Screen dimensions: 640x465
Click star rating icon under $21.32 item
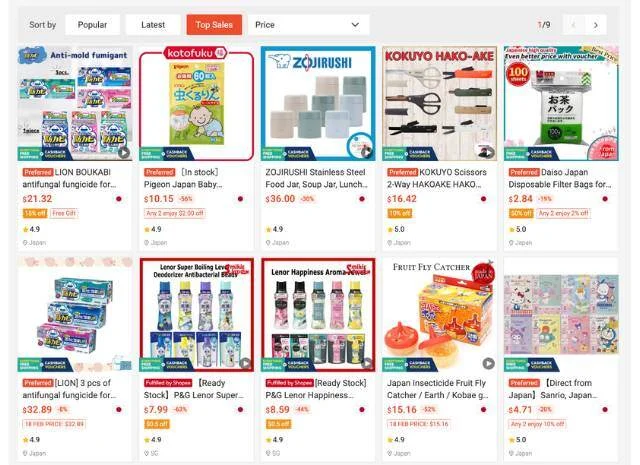click(26, 229)
